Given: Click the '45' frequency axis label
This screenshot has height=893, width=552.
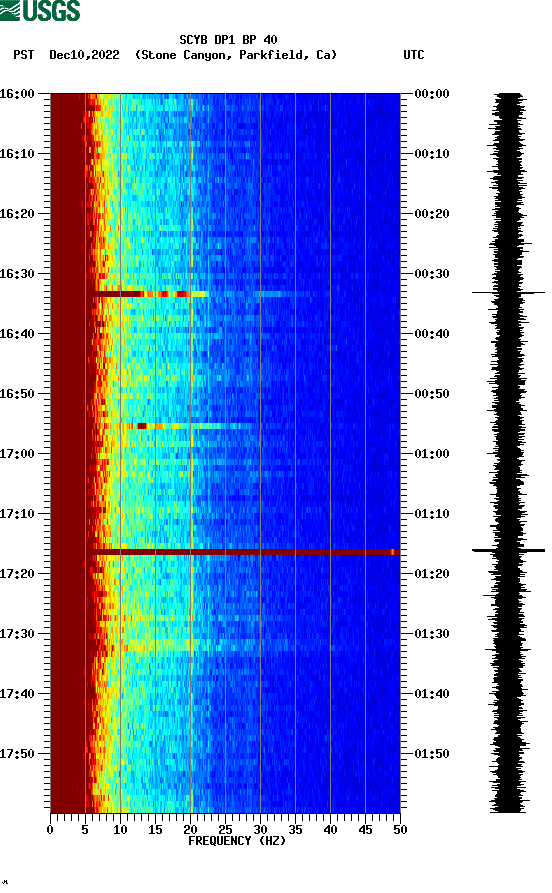Looking at the screenshot, I should [365, 830].
